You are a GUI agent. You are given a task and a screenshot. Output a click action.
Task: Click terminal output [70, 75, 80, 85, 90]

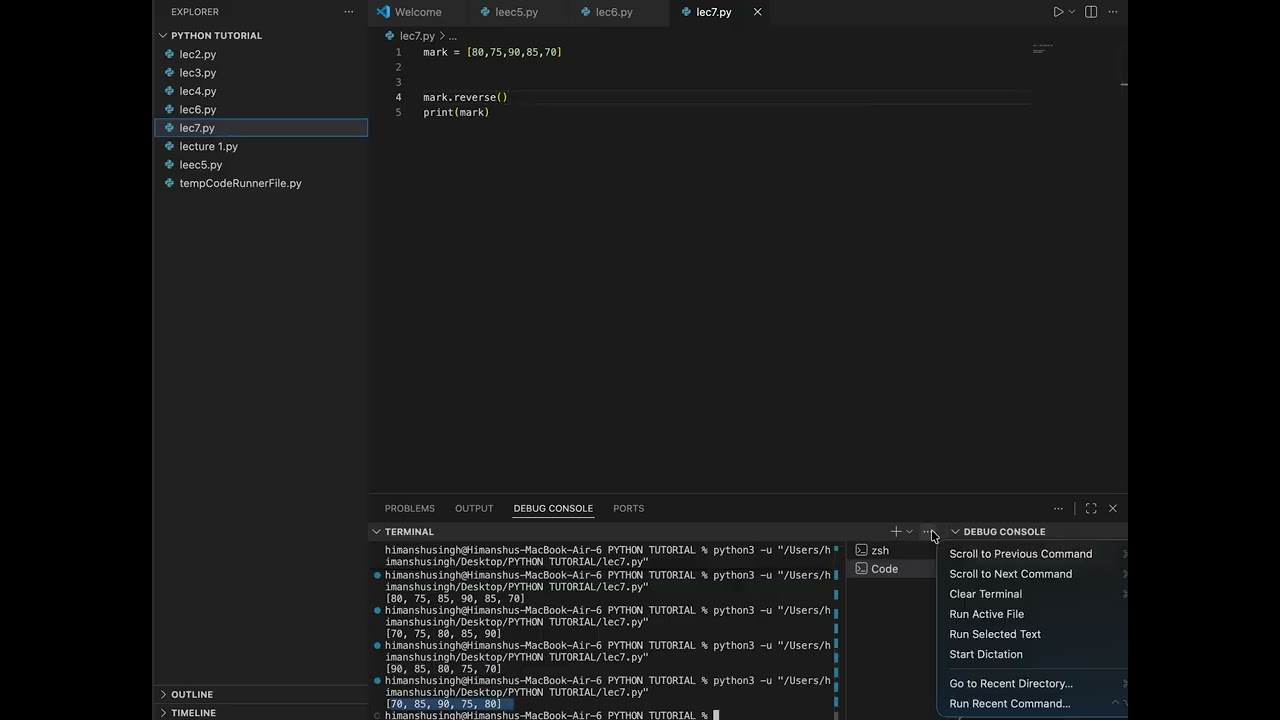(x=443, y=634)
